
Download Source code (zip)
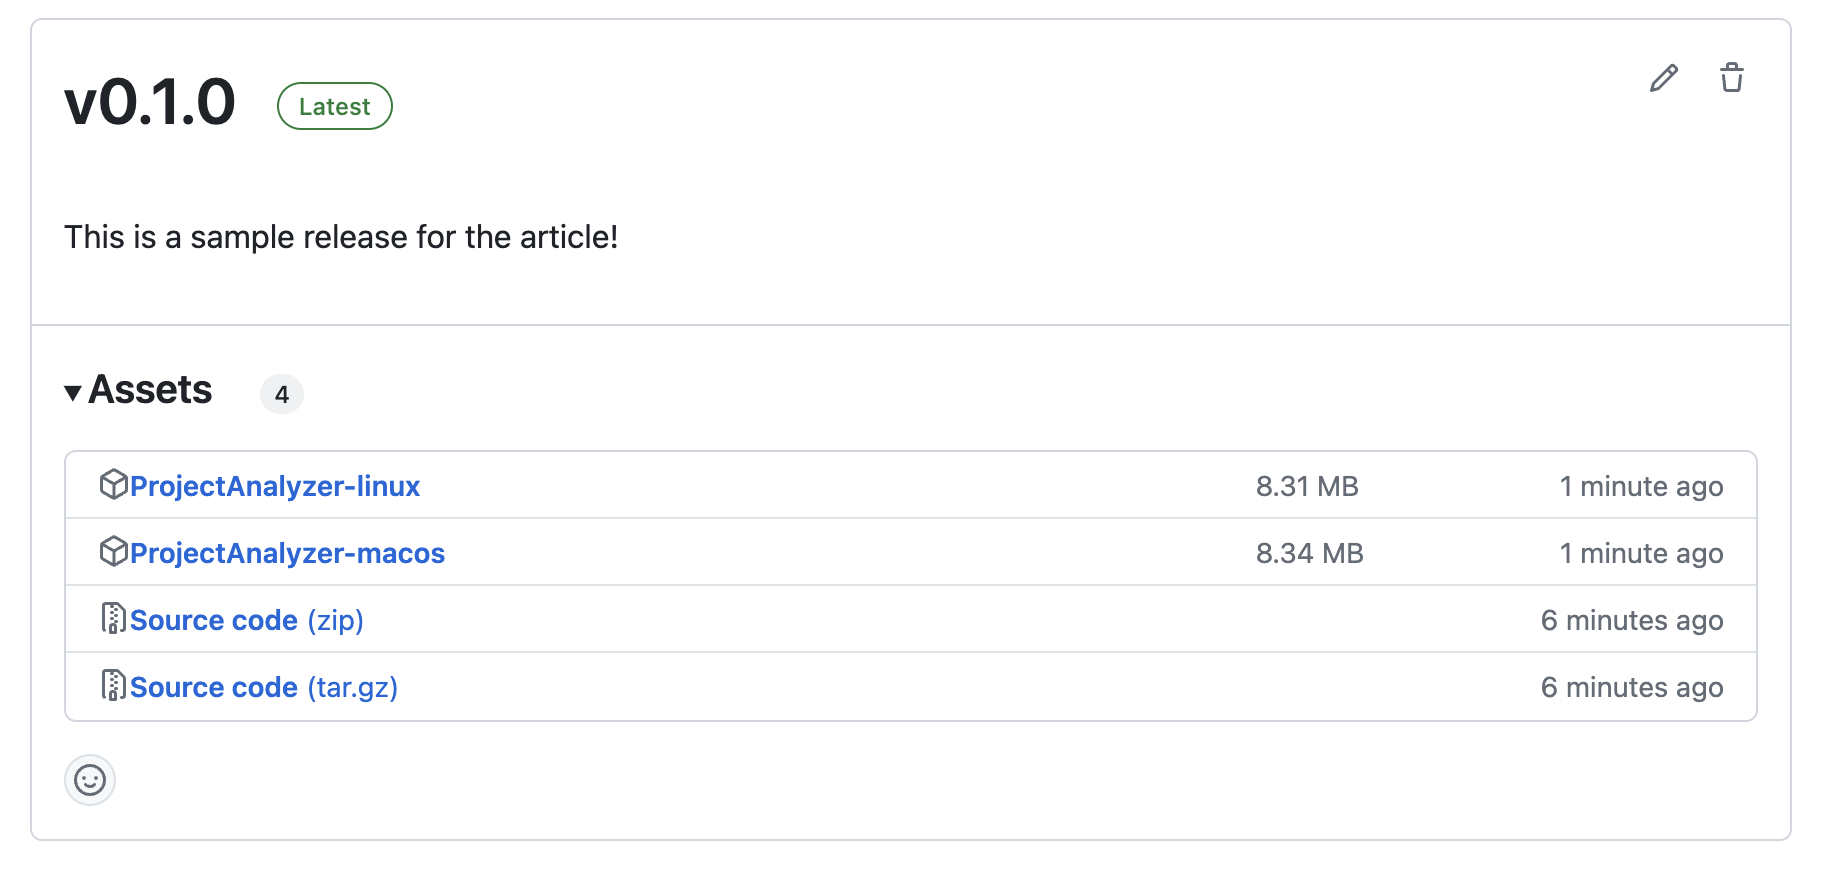(x=246, y=620)
